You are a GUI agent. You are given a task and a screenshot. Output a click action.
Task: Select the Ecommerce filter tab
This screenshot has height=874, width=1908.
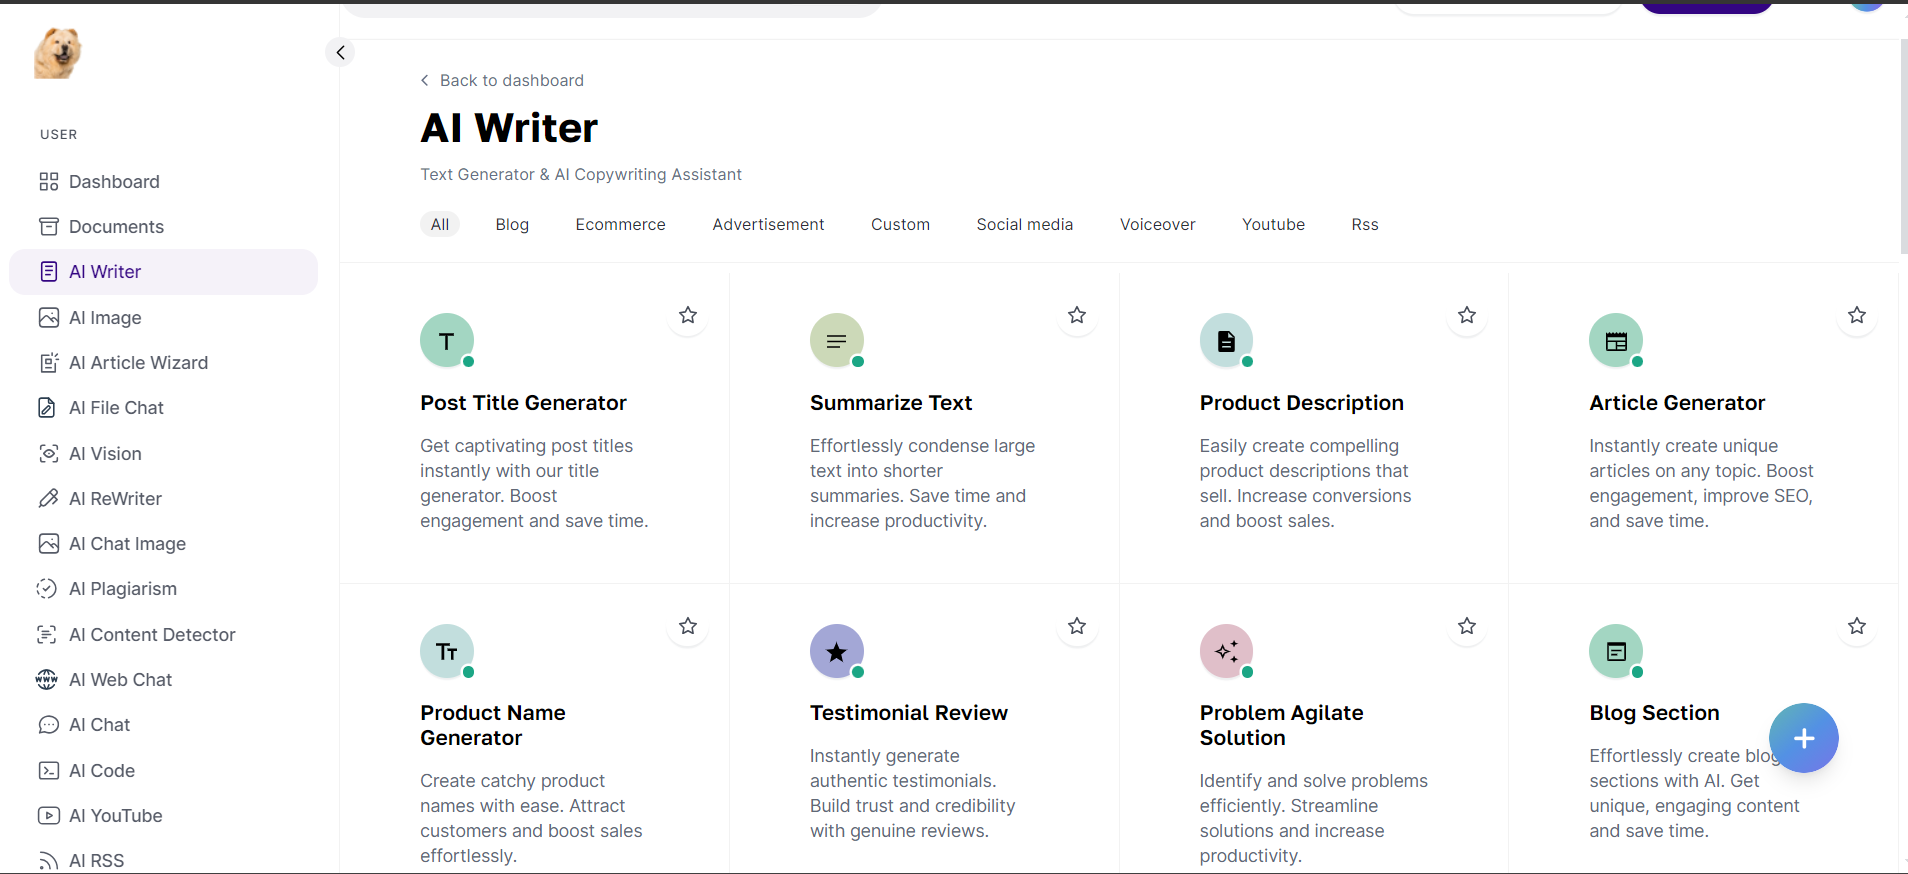pyautogui.click(x=620, y=225)
